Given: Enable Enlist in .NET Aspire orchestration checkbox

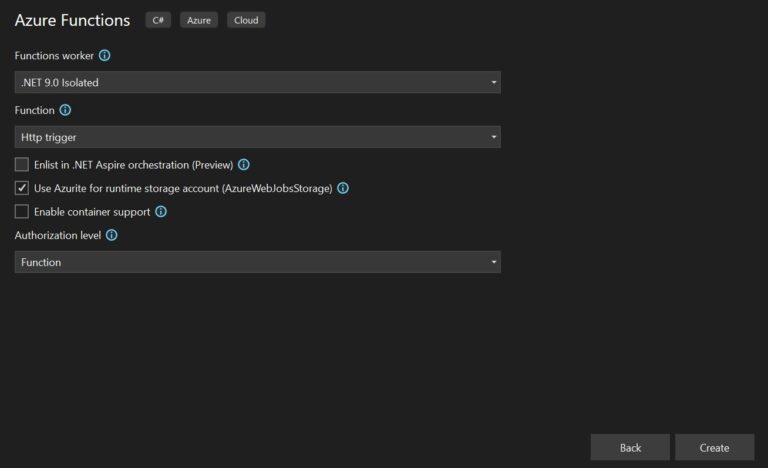Looking at the screenshot, I should 22,165.
